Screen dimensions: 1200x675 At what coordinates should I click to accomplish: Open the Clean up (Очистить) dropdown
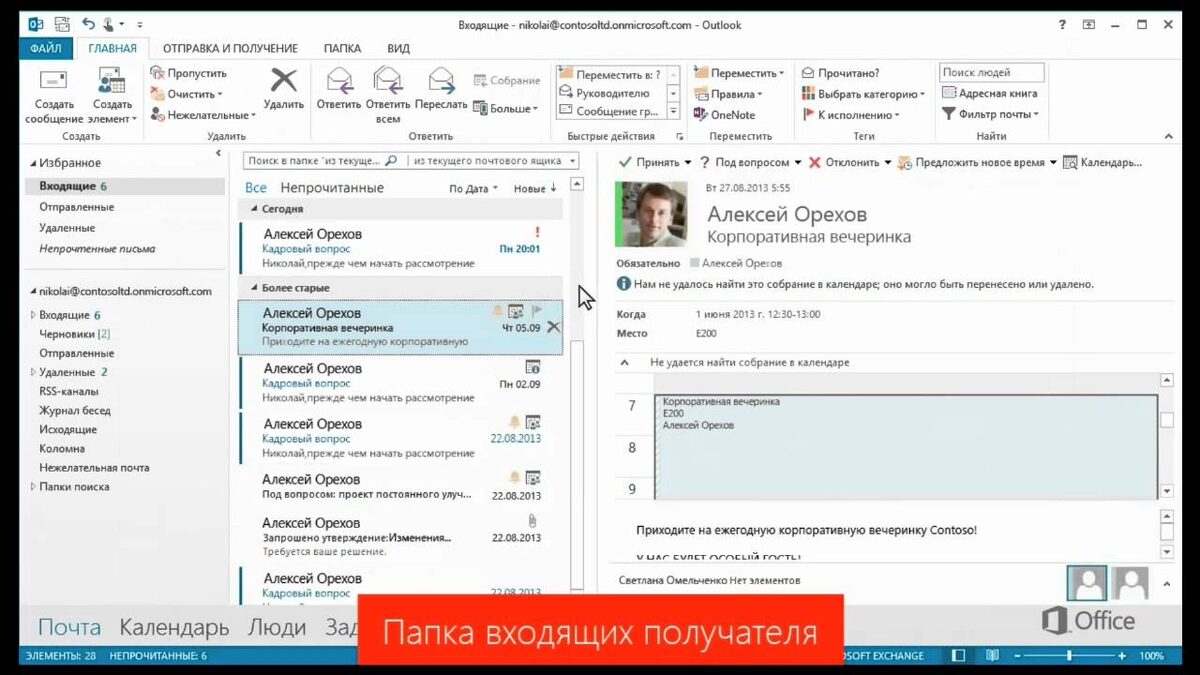pyautogui.click(x=186, y=94)
